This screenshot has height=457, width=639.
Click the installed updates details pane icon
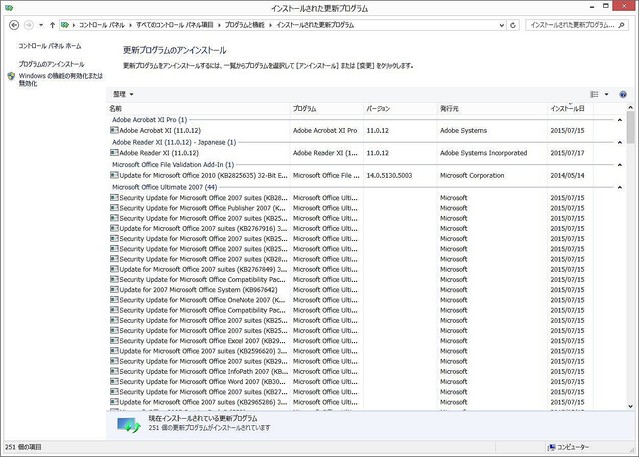(x=129, y=424)
